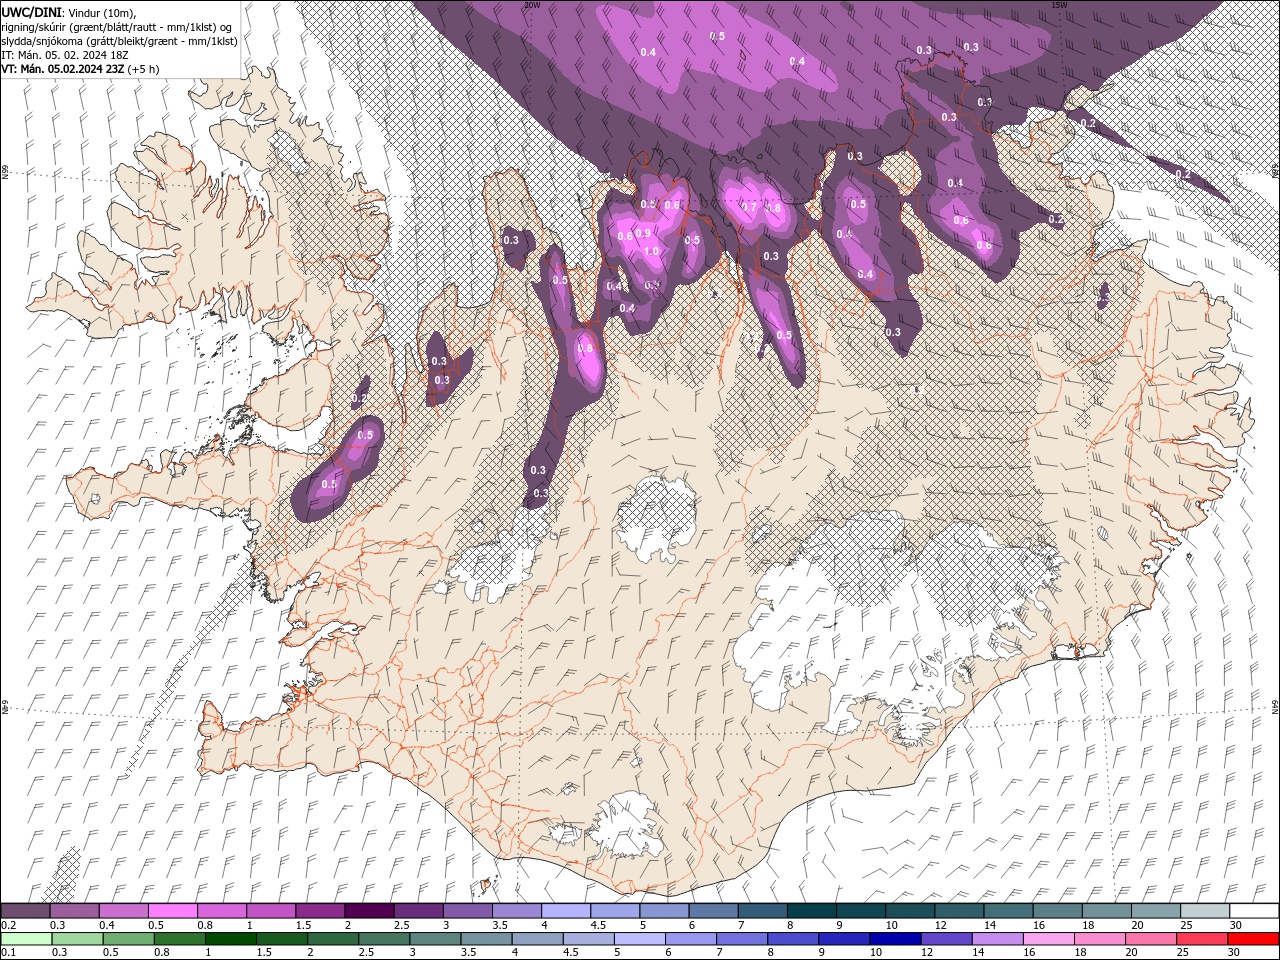Click the violet swatch labeled 12 in the blue row
Viewport: 1280px width, 960px height.
[946, 938]
